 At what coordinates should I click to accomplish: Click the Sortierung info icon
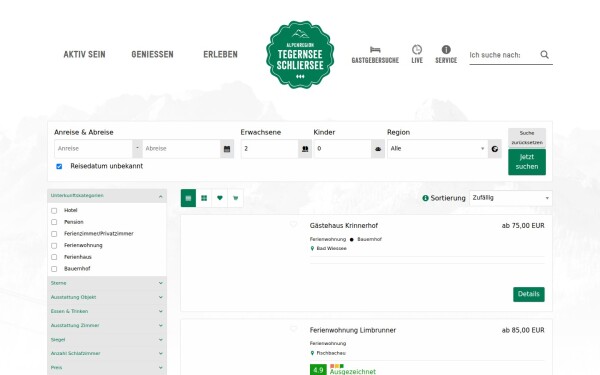(425, 198)
